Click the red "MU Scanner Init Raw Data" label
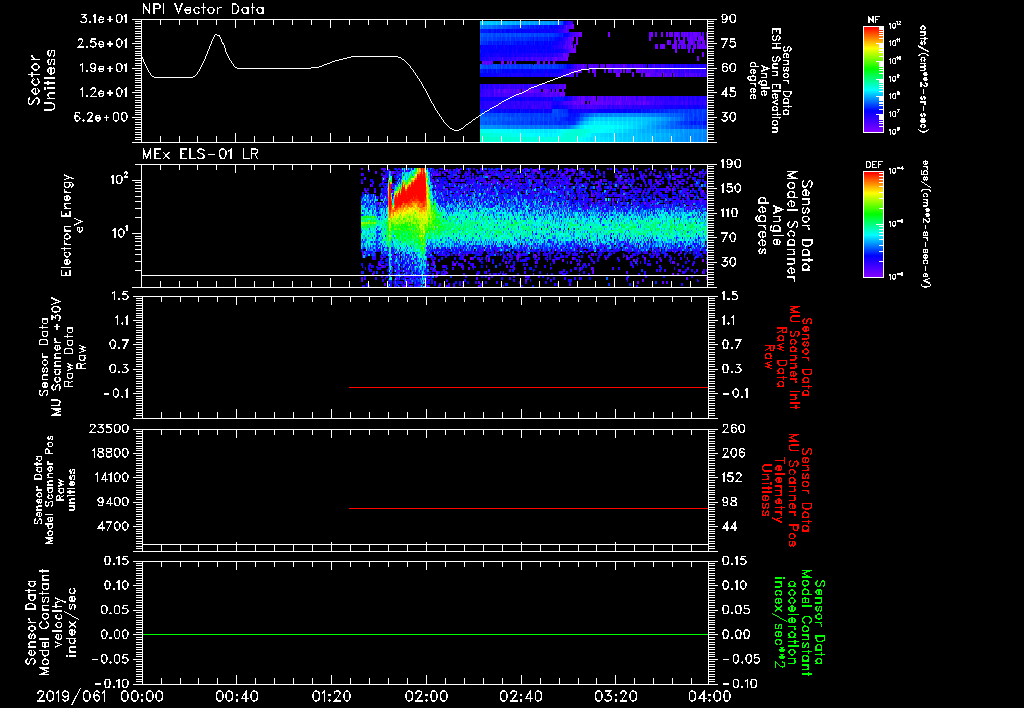Screen dimensions: 1024x708 (788, 357)
